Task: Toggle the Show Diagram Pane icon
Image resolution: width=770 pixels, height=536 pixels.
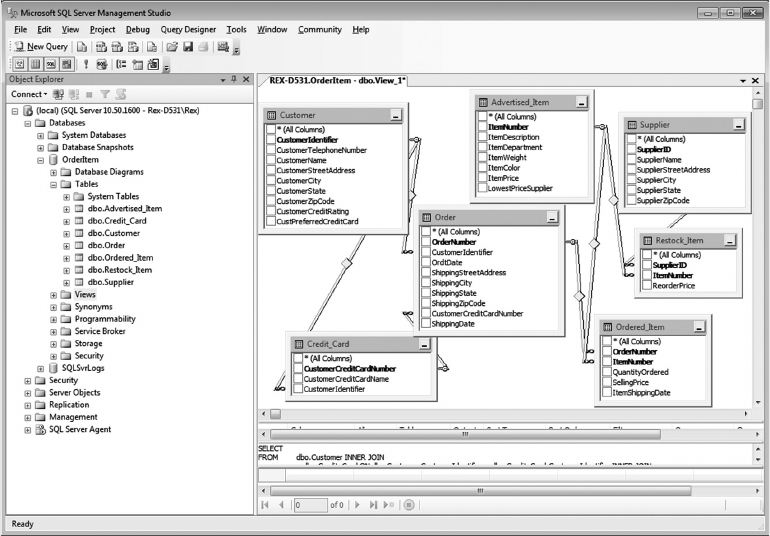Action: (x=20, y=64)
